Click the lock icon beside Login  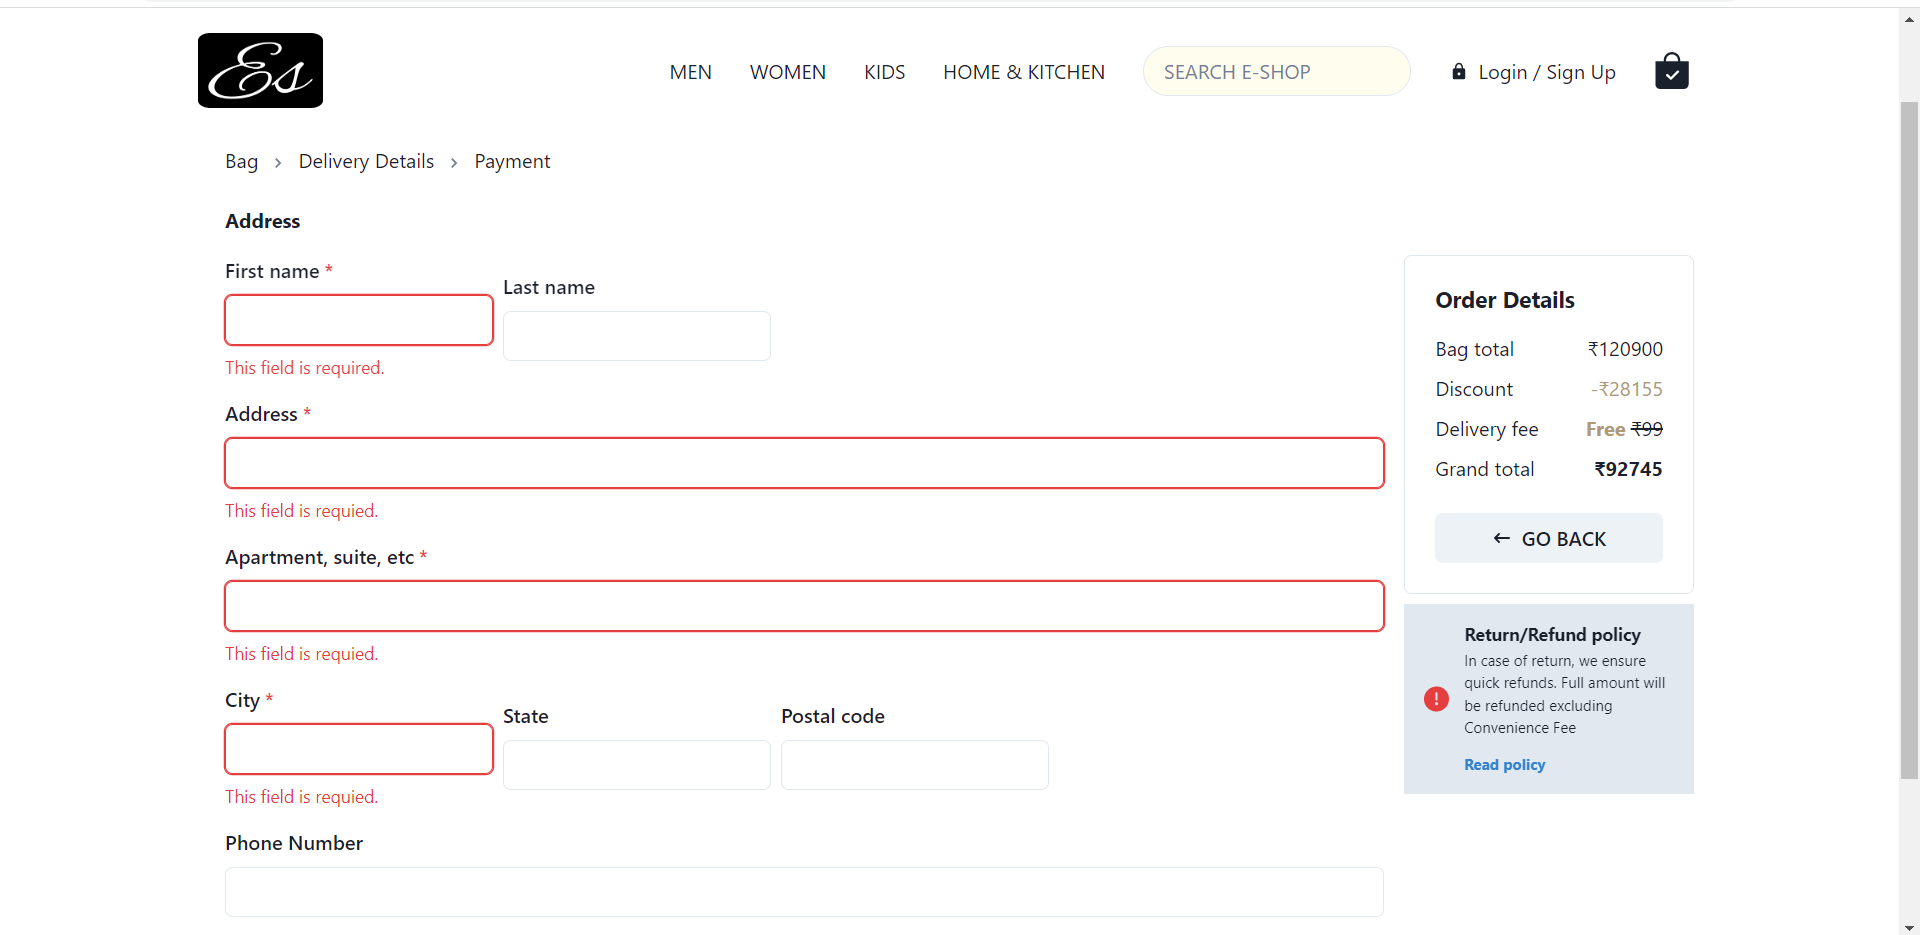(x=1459, y=71)
